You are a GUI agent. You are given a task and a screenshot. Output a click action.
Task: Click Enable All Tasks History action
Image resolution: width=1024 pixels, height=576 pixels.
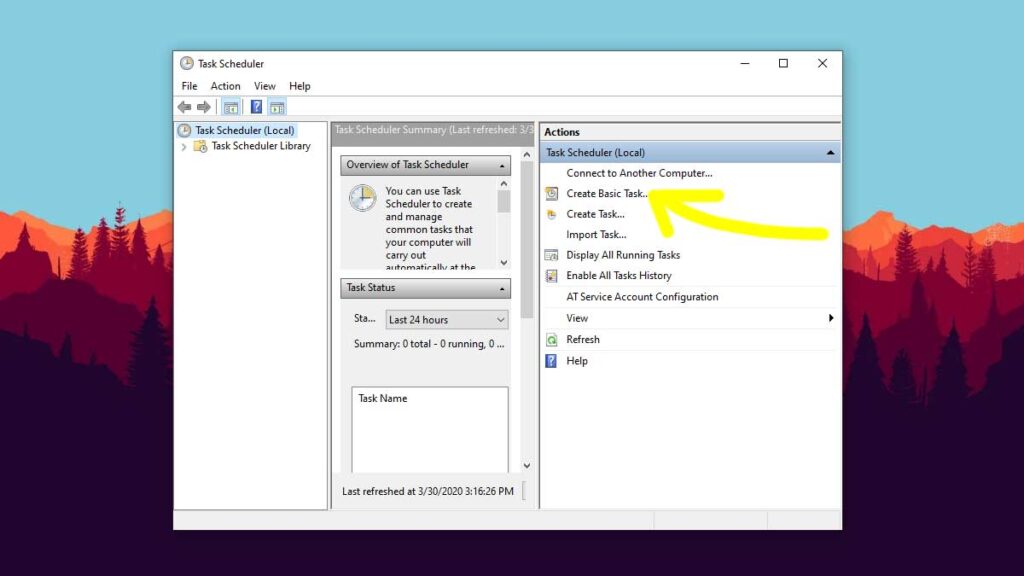[618, 276]
